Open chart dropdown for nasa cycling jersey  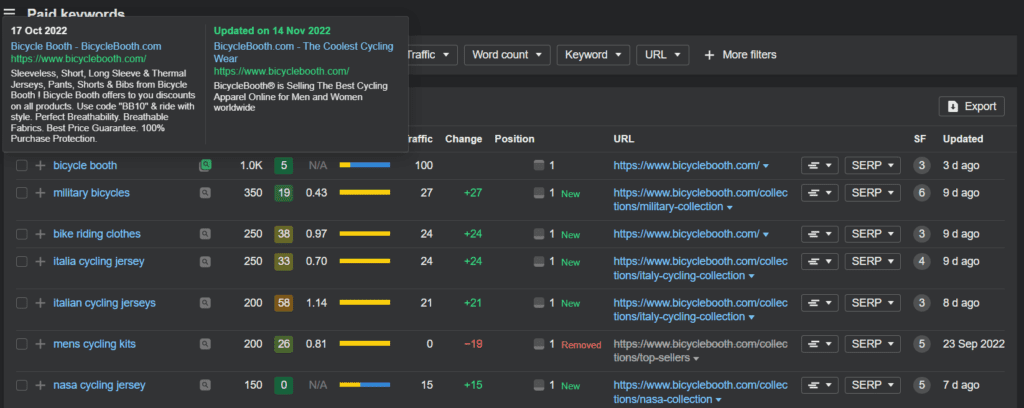pyautogui.click(x=820, y=385)
